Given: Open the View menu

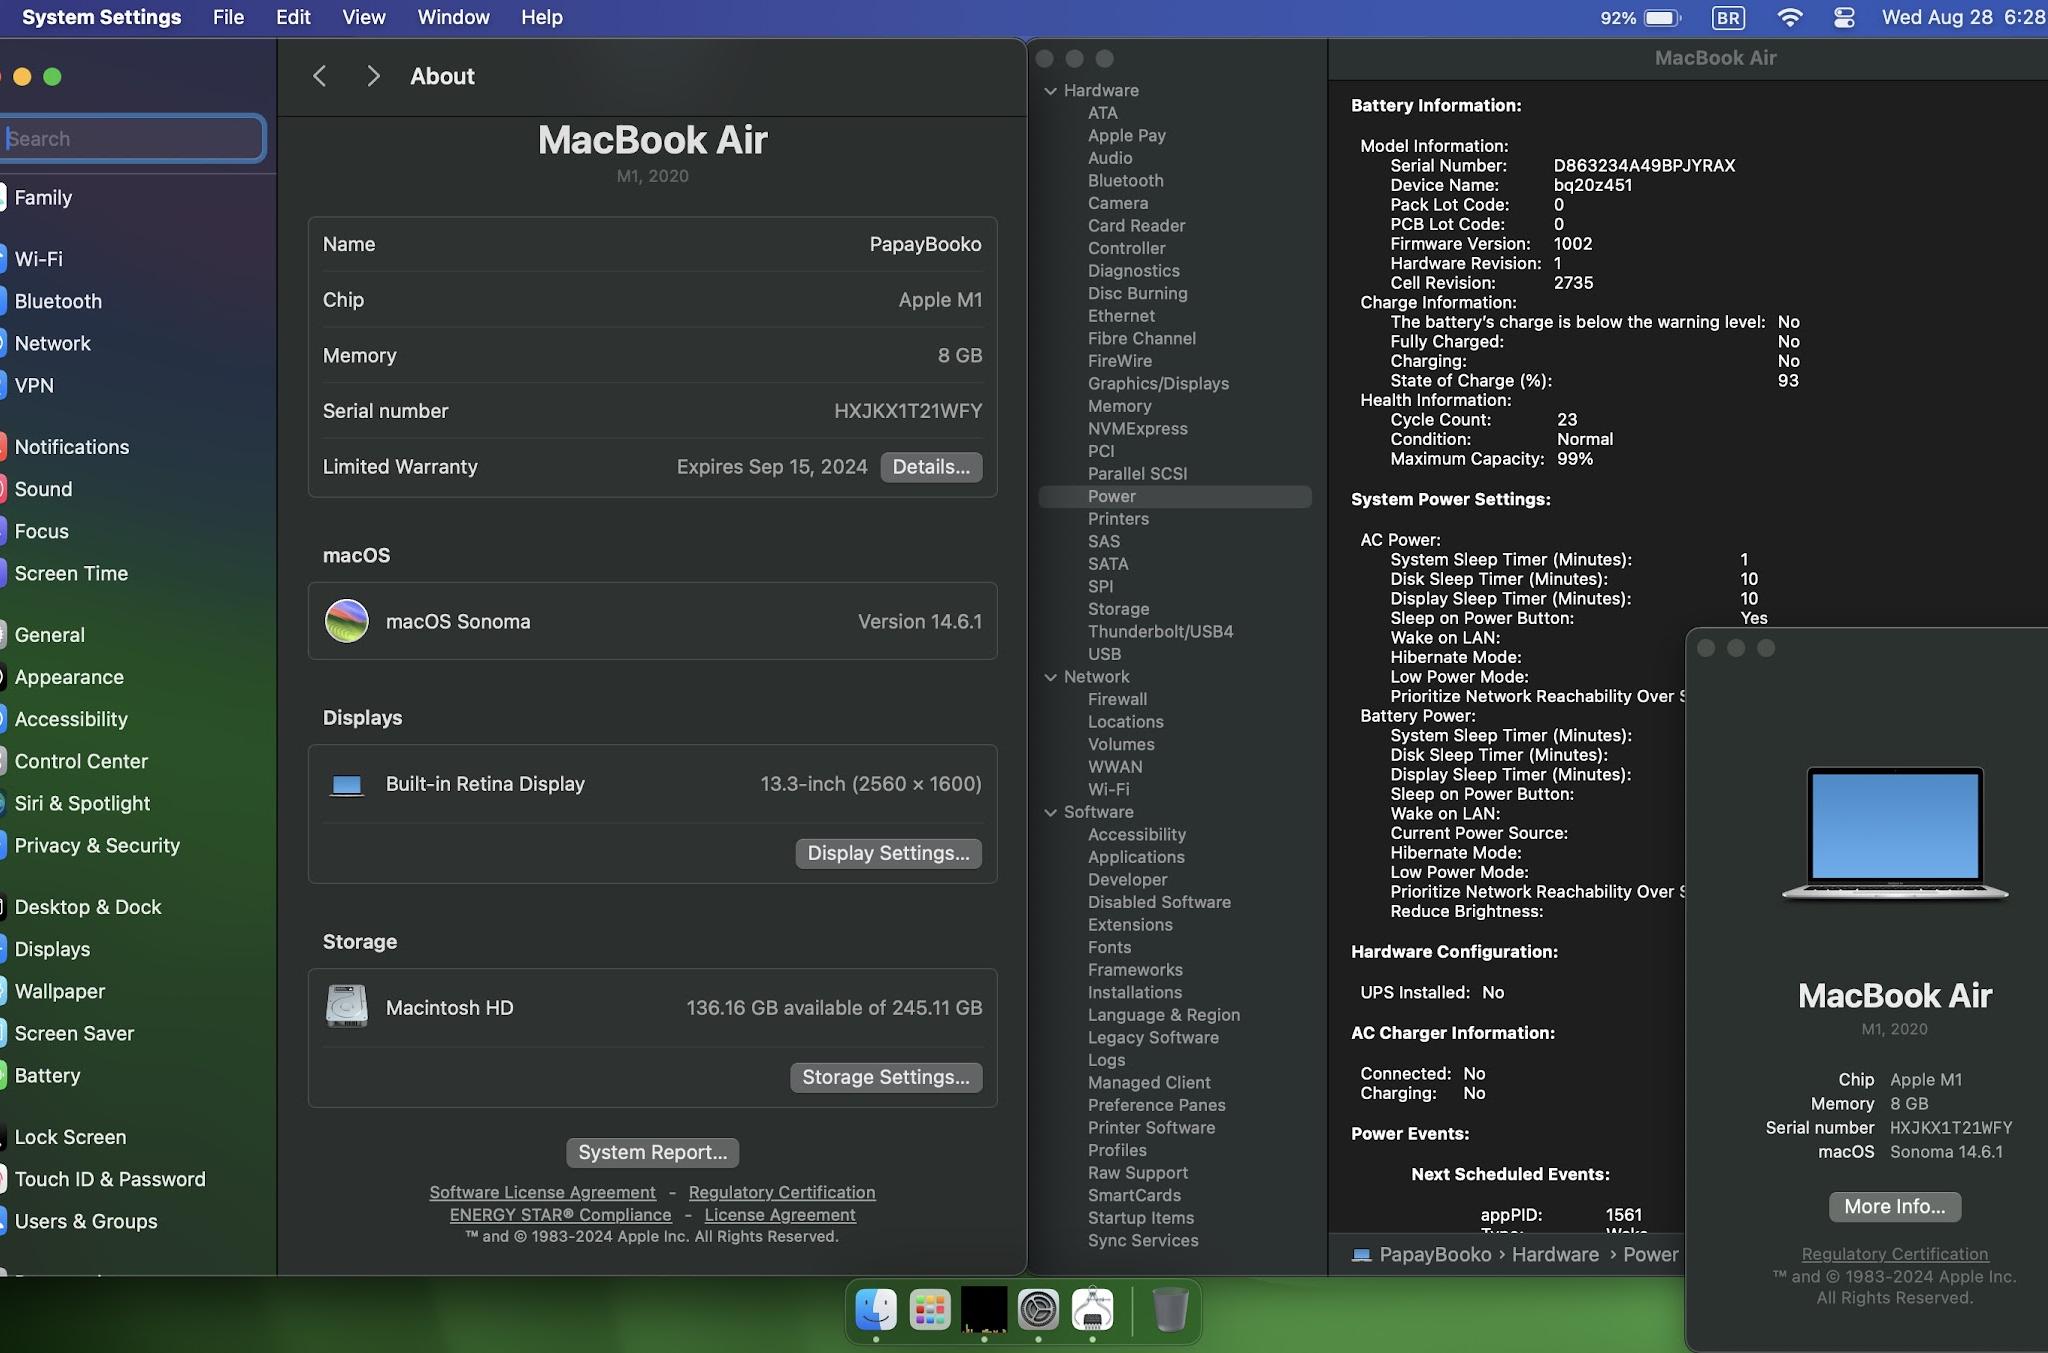Looking at the screenshot, I should click(x=364, y=17).
